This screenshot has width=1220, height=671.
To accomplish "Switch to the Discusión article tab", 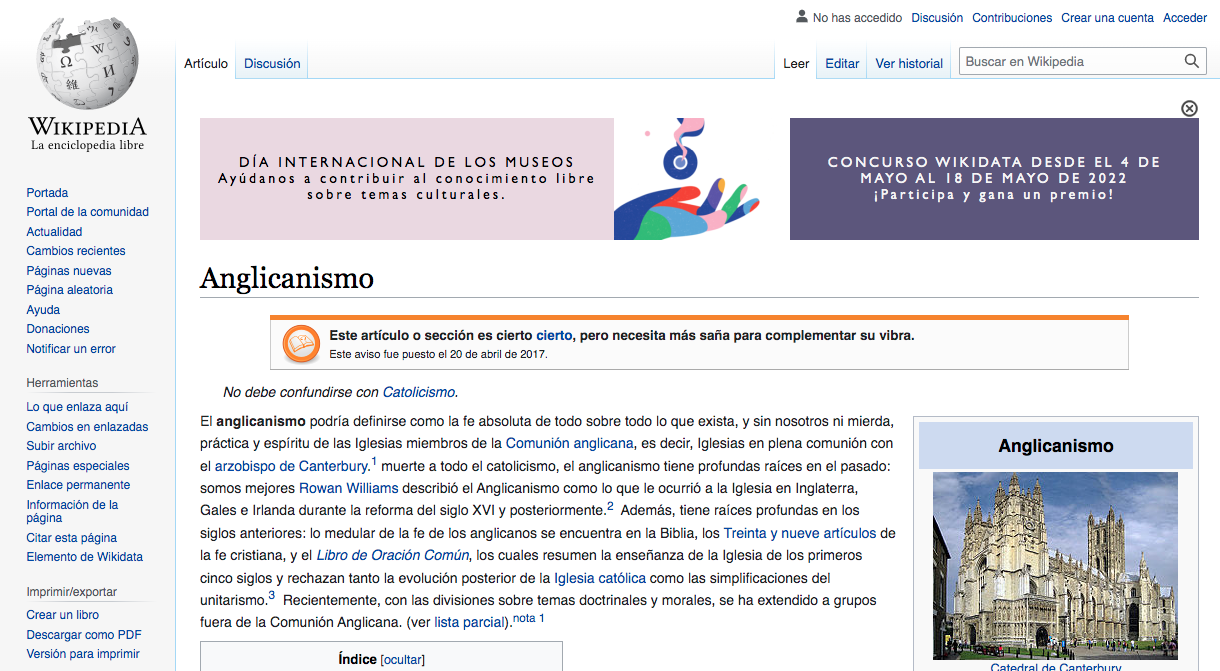I will point(272,63).
